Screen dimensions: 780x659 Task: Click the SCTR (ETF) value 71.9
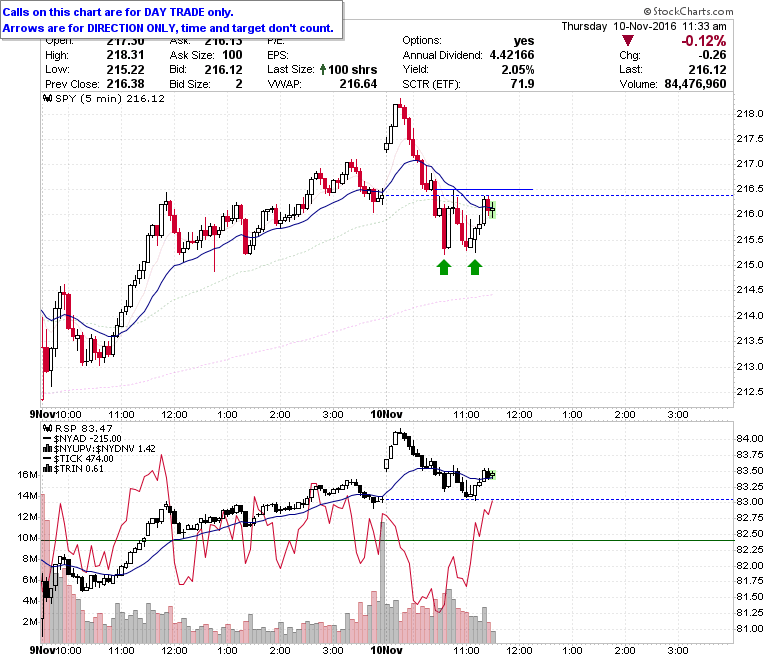pos(522,84)
